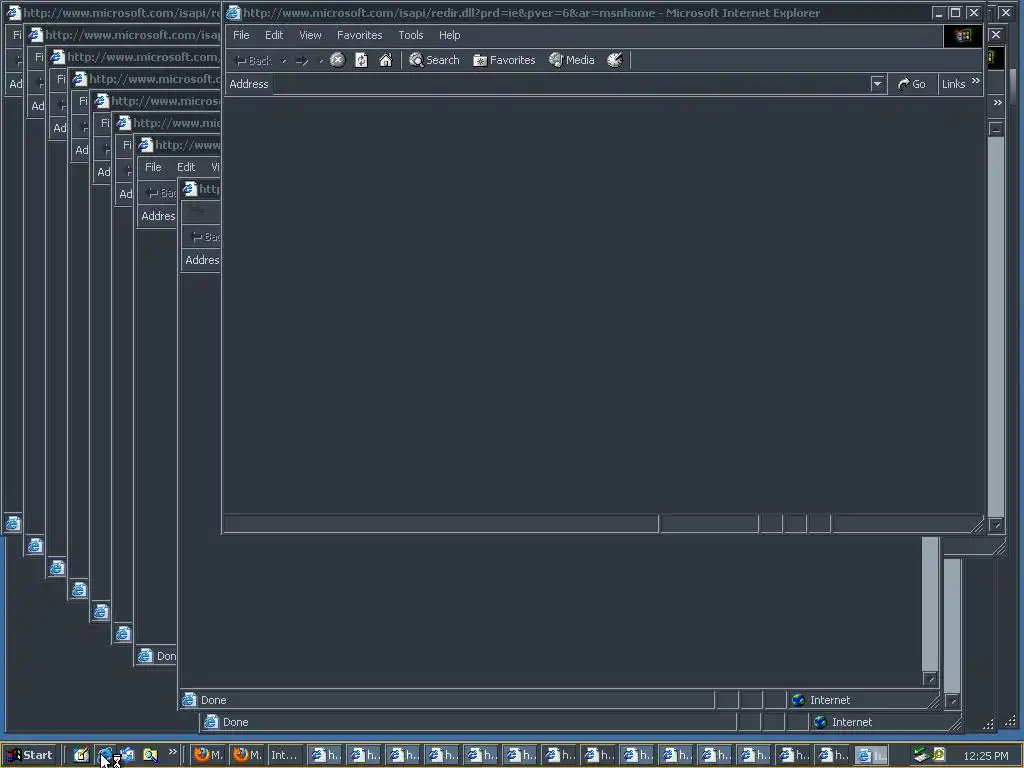The height and width of the screenshot is (768, 1024).
Task: Open the Back history dropdown arrow
Action: coord(283,61)
